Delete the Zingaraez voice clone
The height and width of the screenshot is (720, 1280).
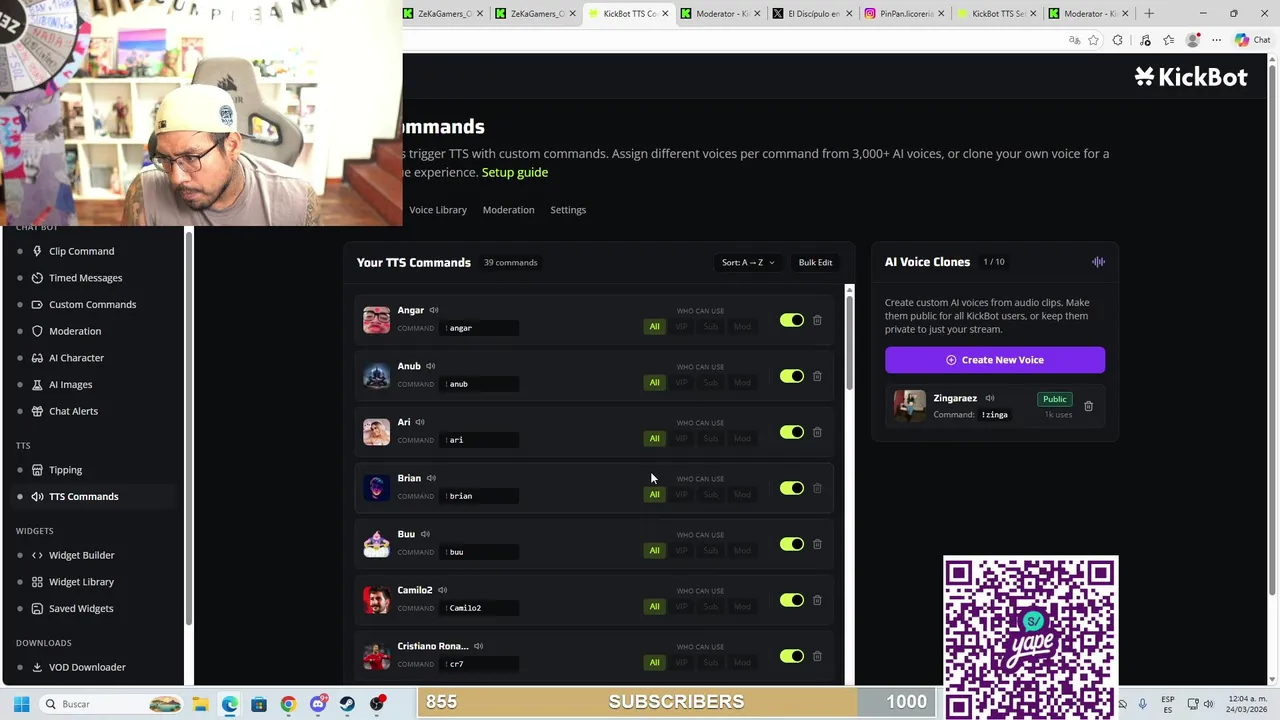click(x=1088, y=406)
